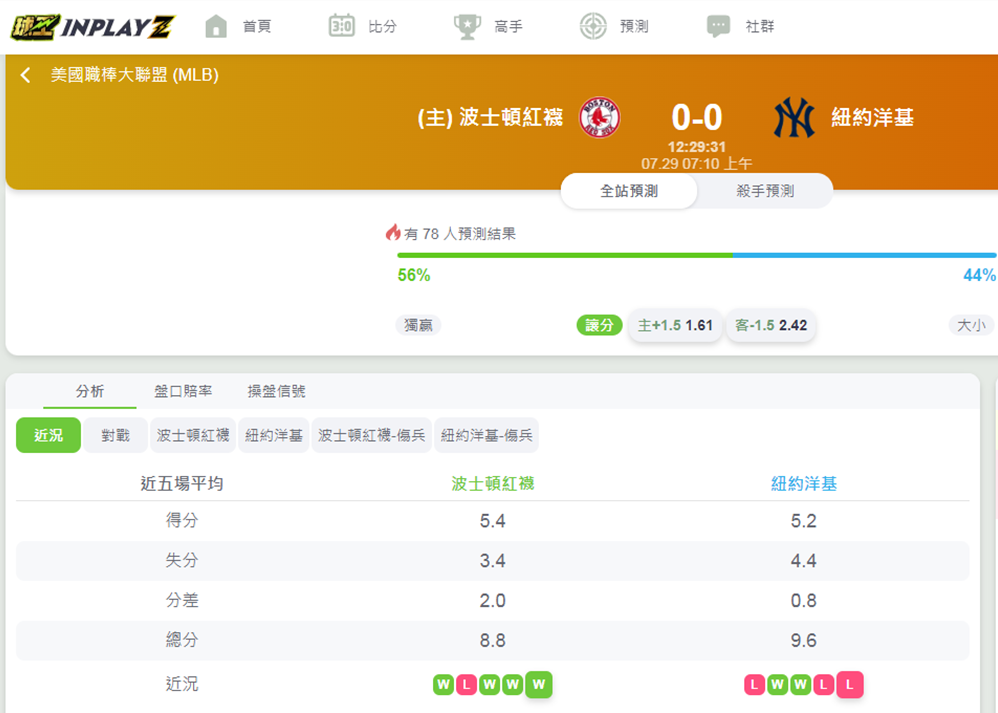Click the 美國職棒大聯盟 (MLB) league title
Screen dimensions: 998x713
click(x=135, y=75)
